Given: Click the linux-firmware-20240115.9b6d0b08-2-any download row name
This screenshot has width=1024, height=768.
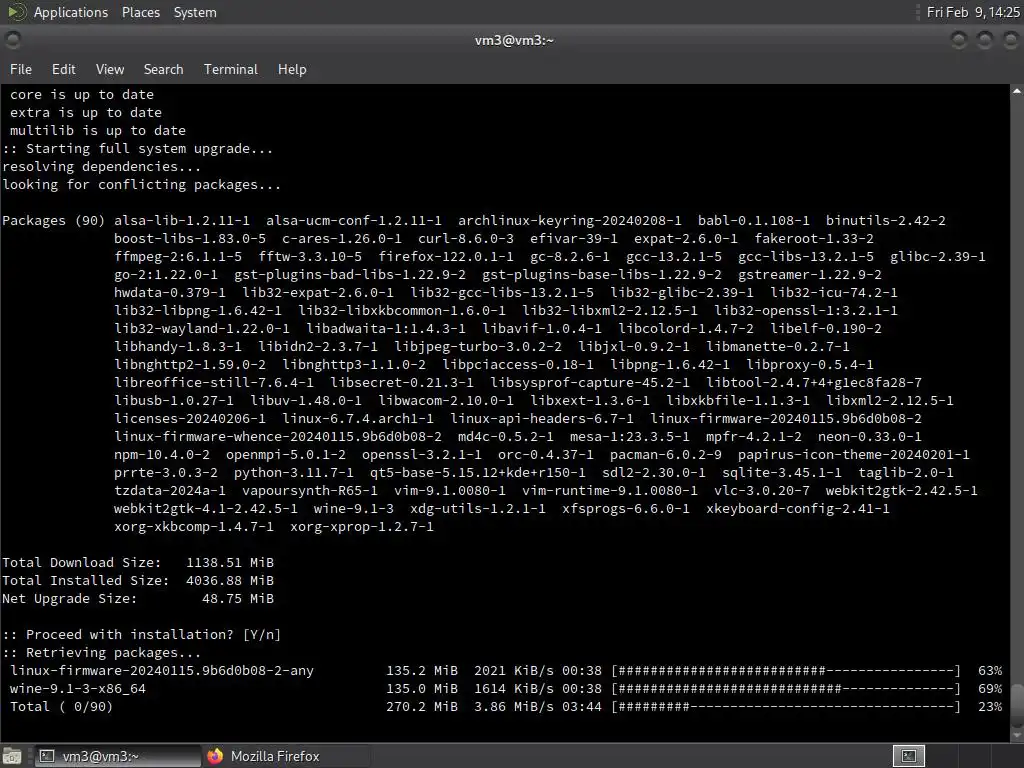Looking at the screenshot, I should click(162, 671).
